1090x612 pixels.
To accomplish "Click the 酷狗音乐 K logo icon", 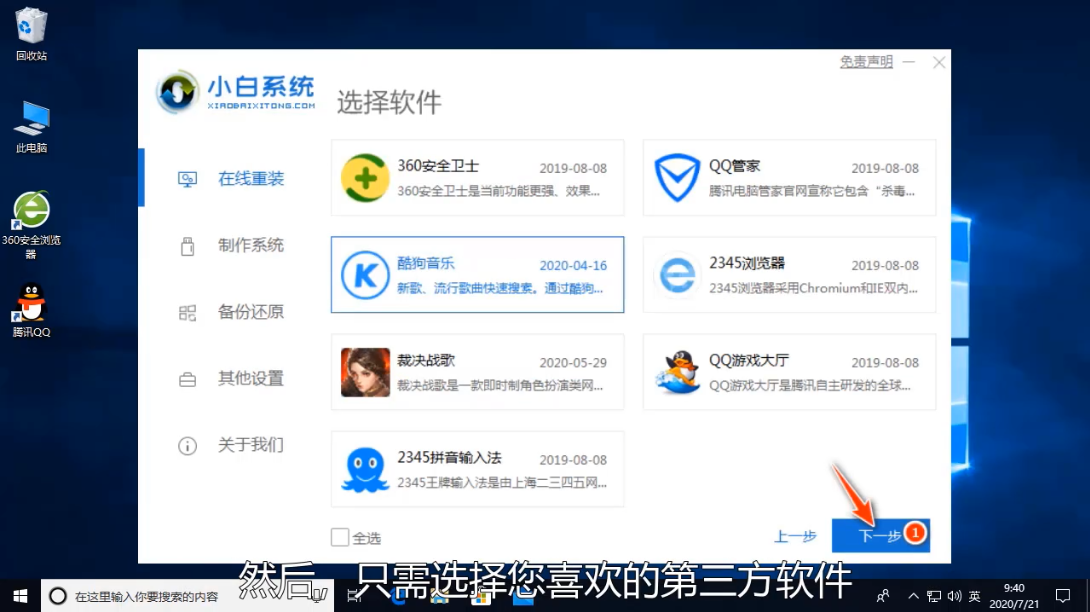I will coord(365,275).
